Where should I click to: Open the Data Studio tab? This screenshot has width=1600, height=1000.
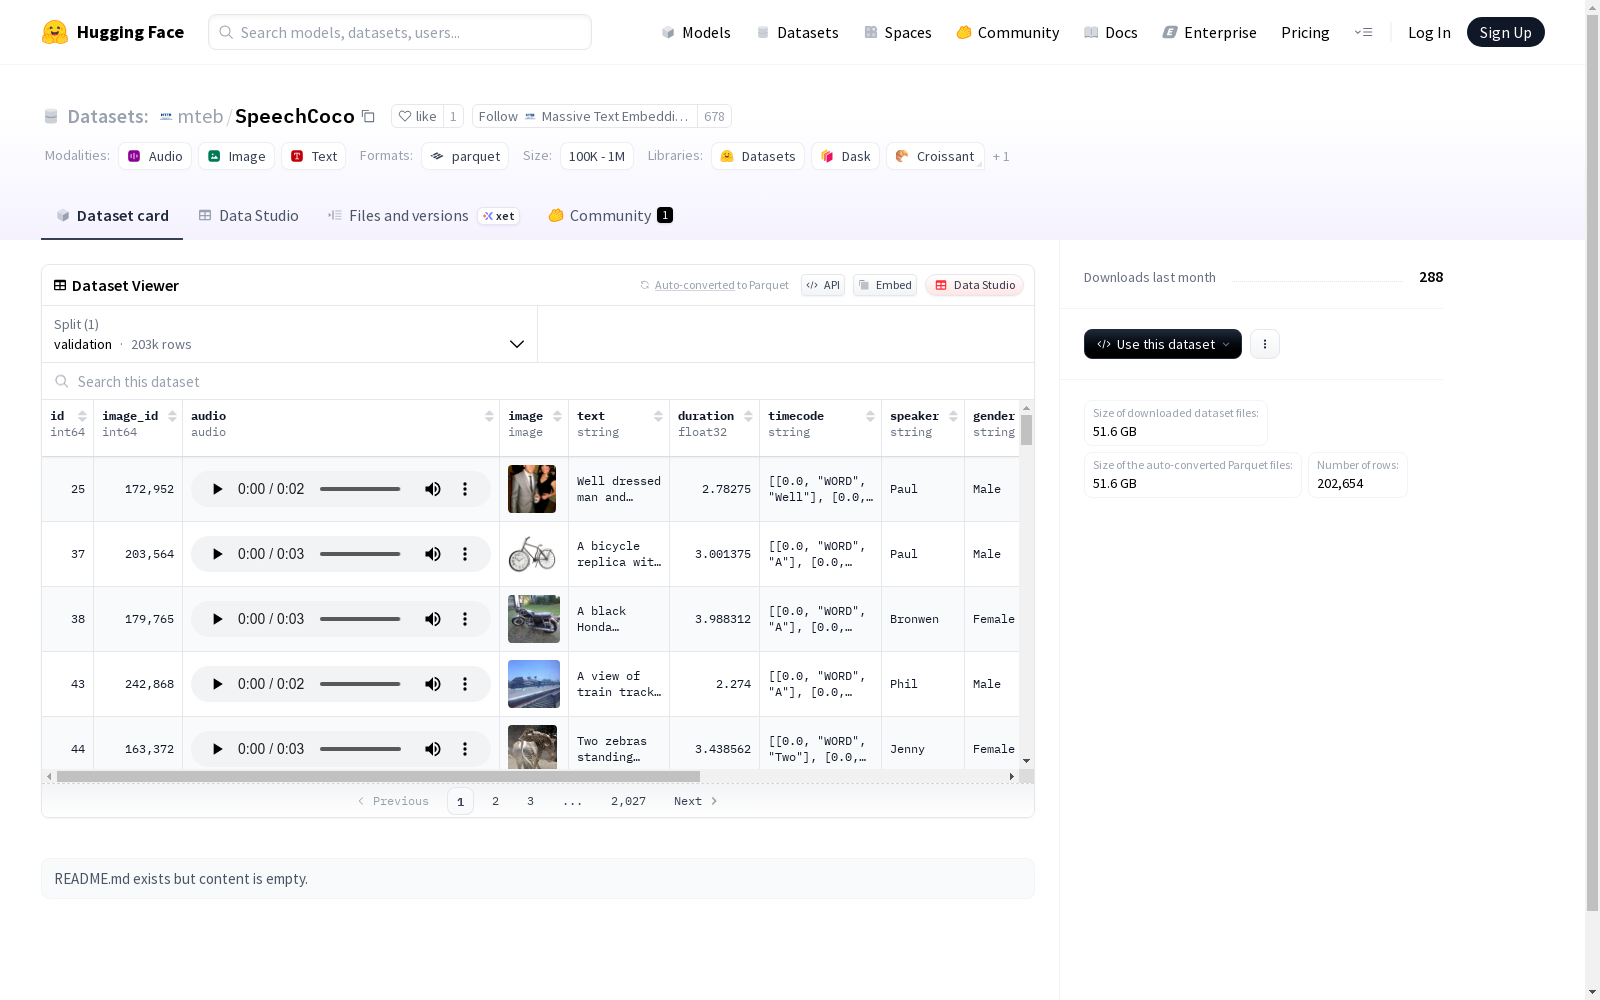[248, 216]
